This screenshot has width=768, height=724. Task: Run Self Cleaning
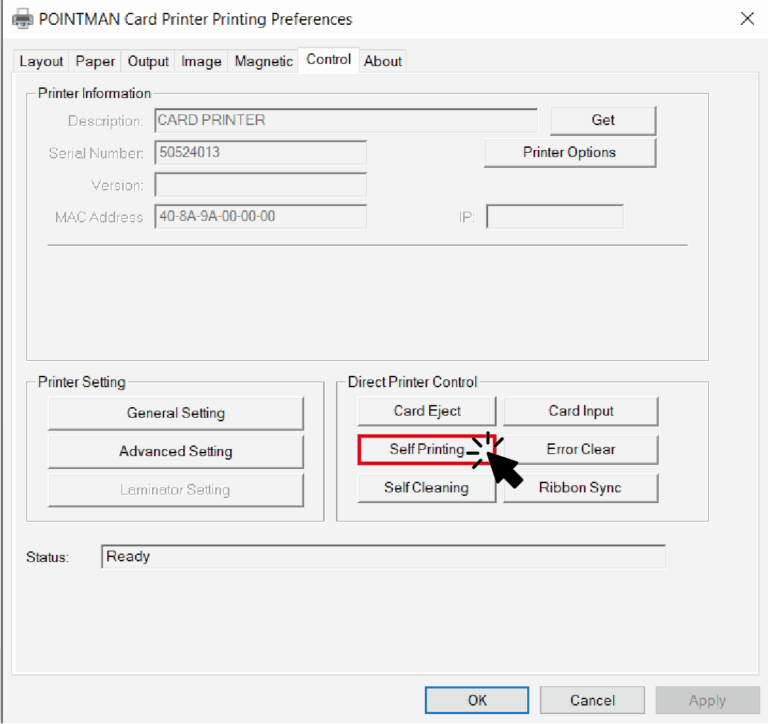pos(426,488)
